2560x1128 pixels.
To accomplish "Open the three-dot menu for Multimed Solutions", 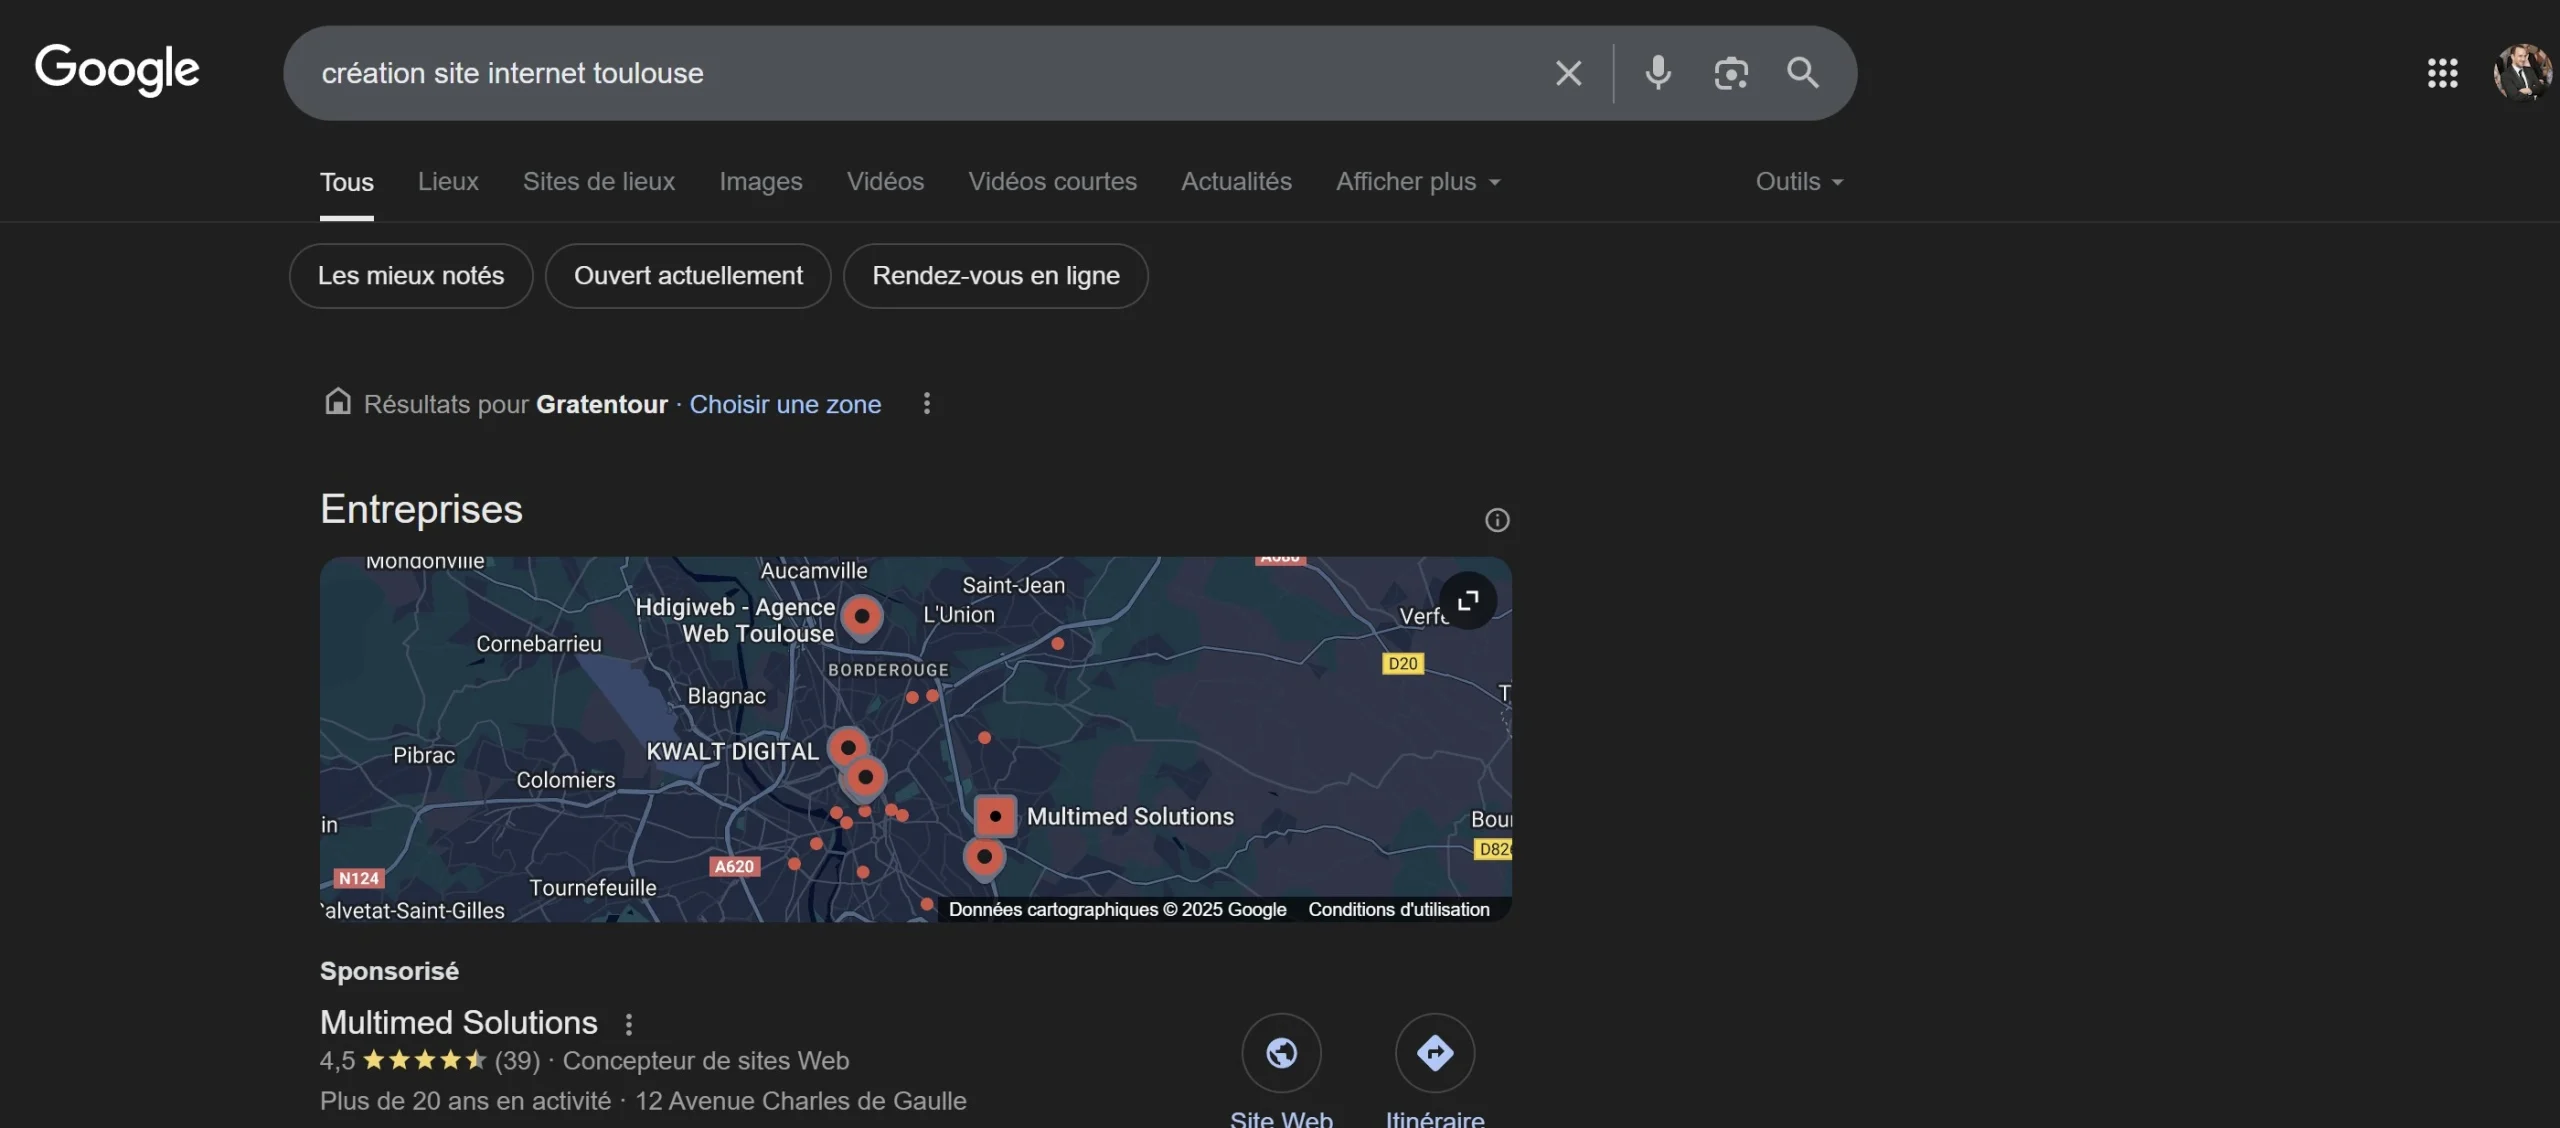I will pos(628,1024).
